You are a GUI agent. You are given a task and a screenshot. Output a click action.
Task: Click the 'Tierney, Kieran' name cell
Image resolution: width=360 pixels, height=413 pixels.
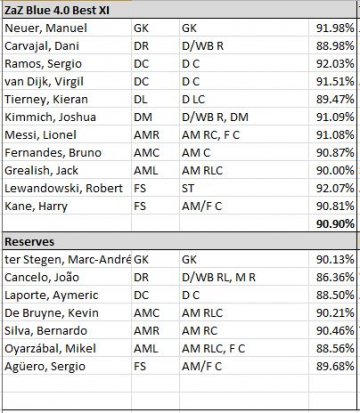click(x=67, y=99)
